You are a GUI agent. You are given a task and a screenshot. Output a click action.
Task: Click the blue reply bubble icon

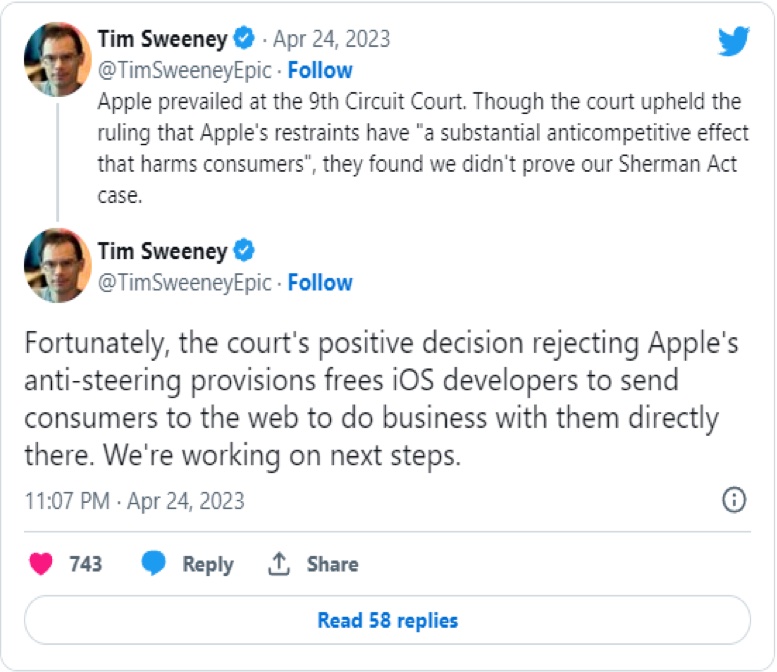click(154, 563)
